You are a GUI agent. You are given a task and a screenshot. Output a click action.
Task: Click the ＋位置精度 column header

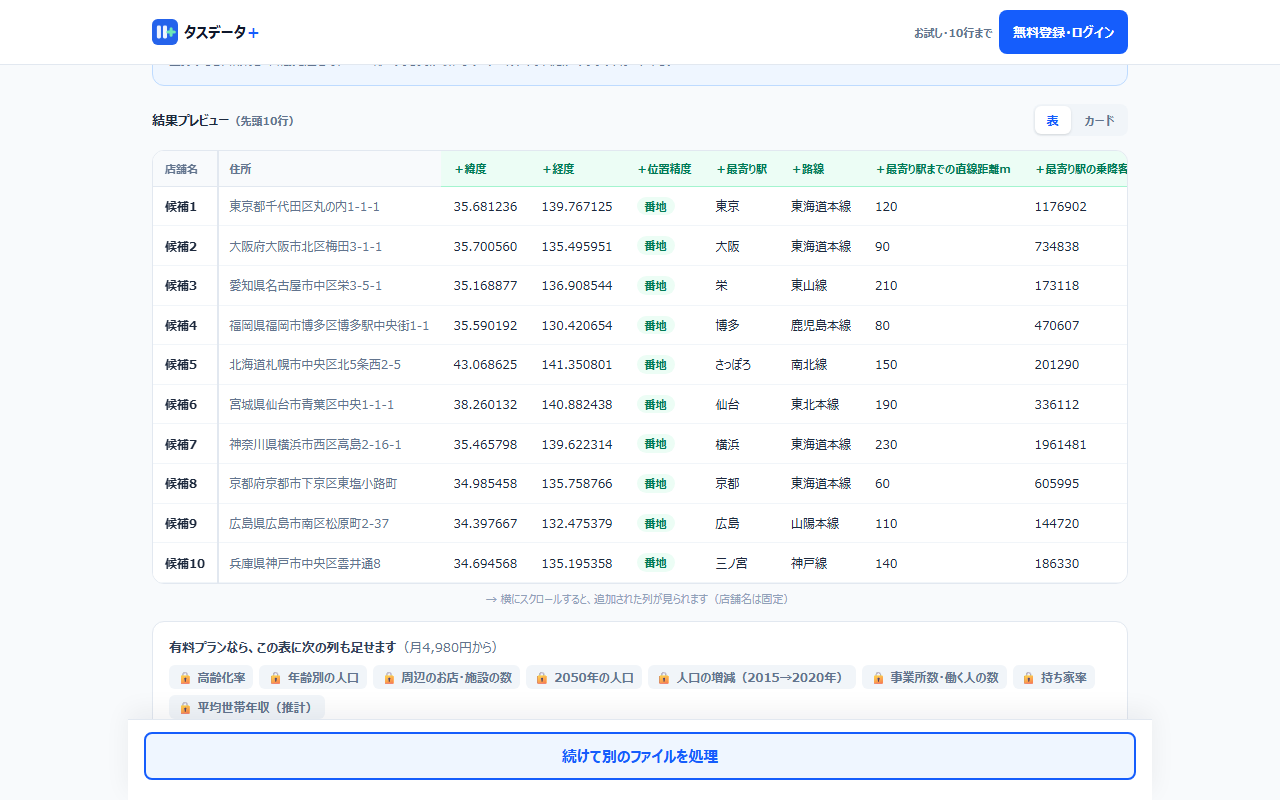665,169
